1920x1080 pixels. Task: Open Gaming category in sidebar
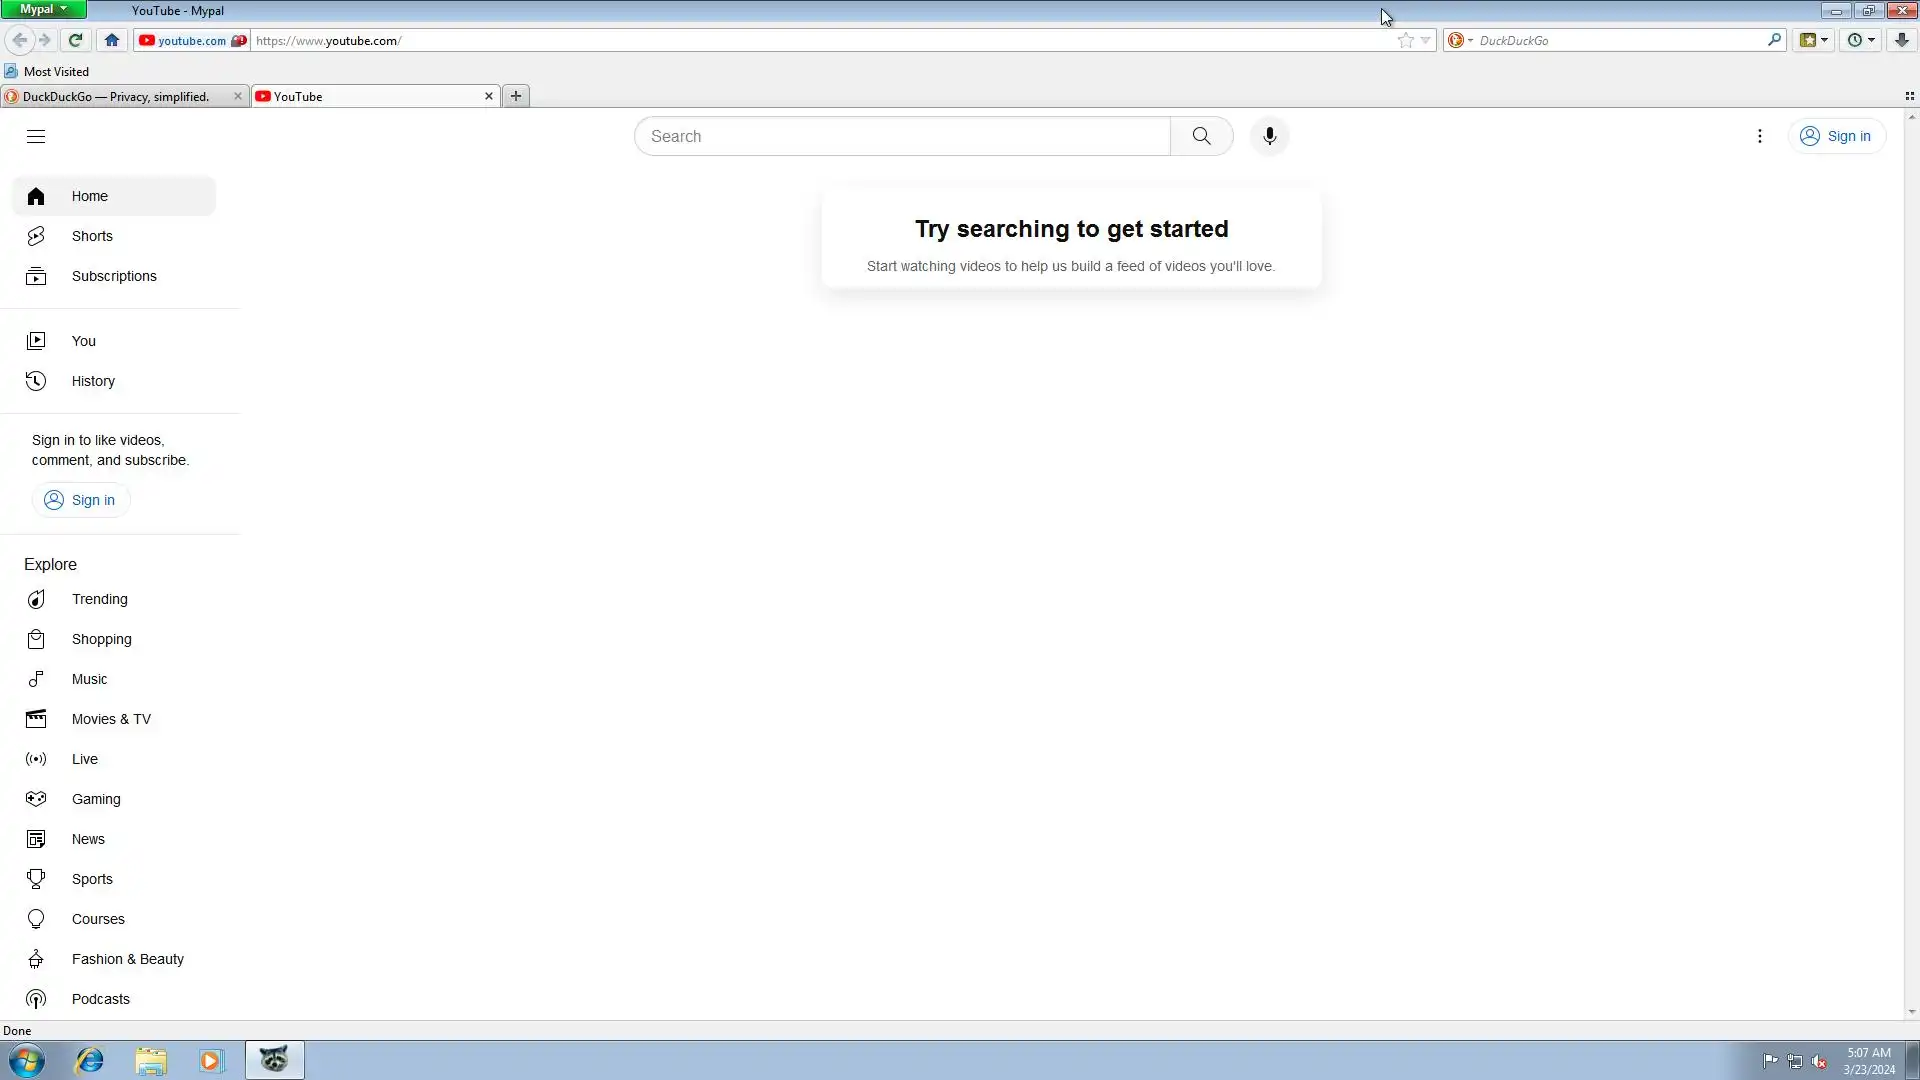click(x=96, y=800)
